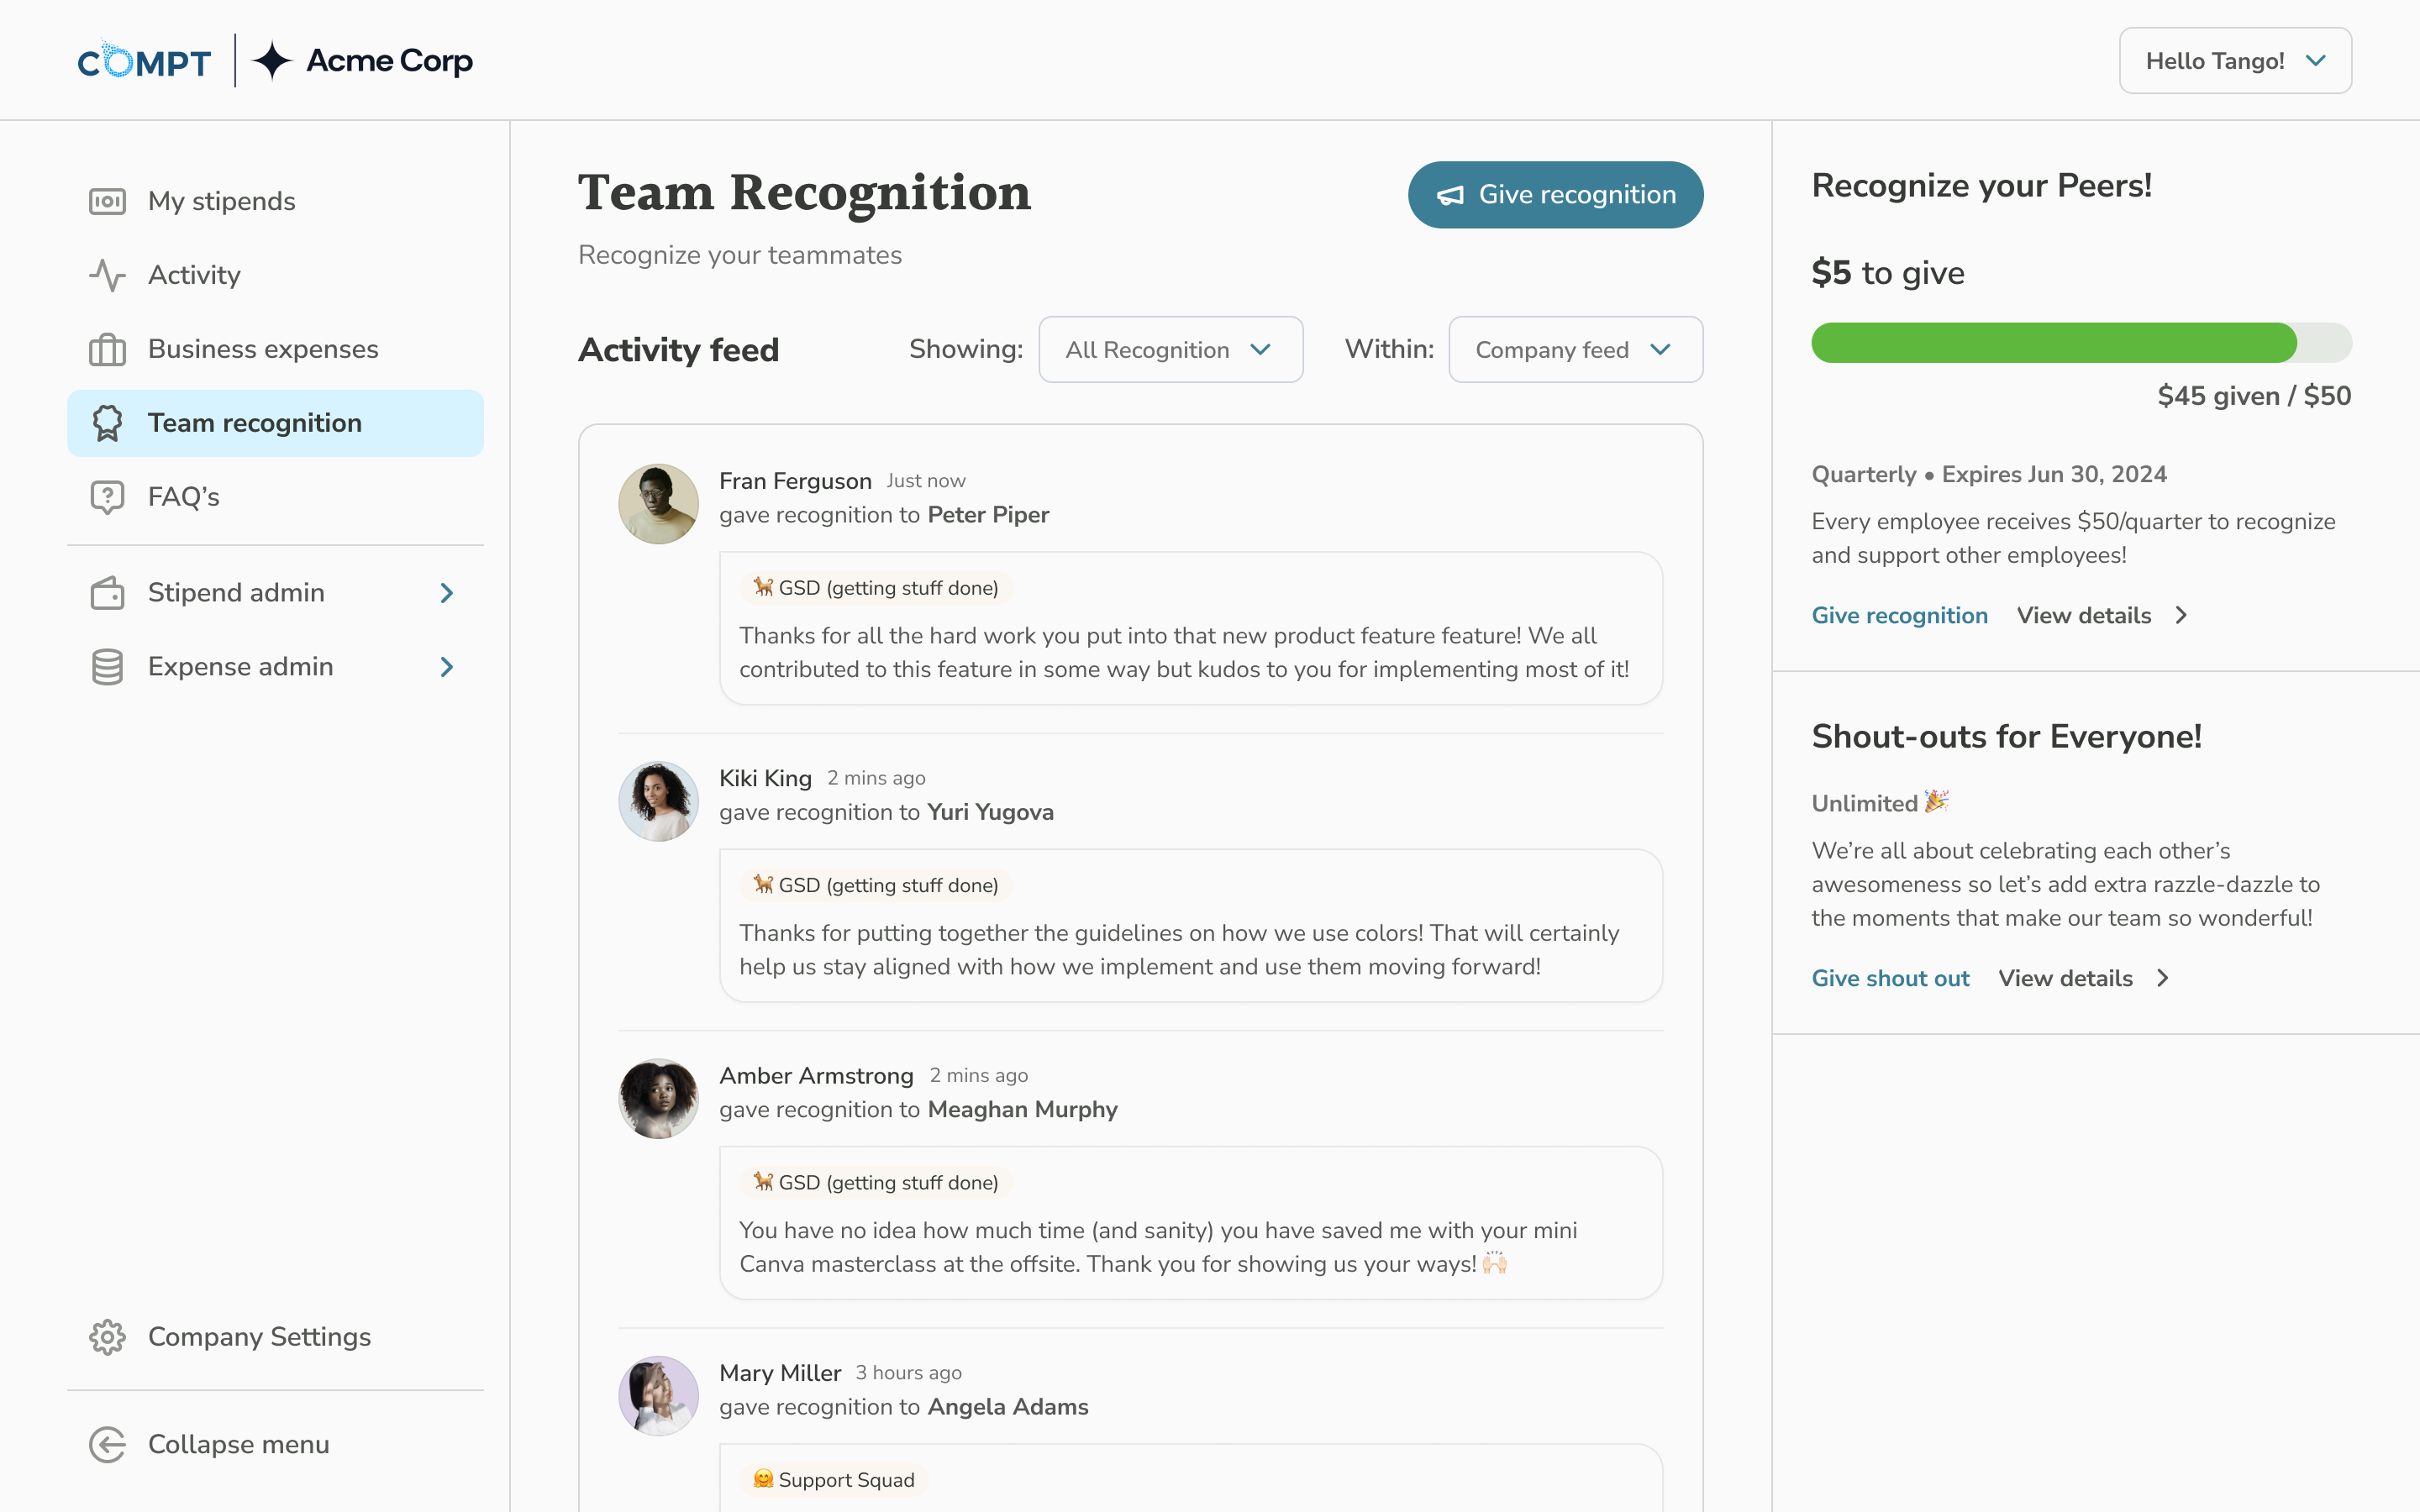This screenshot has height=1512, width=2420.
Task: Click View details under Shout-outs for Everyone
Action: tap(2065, 979)
